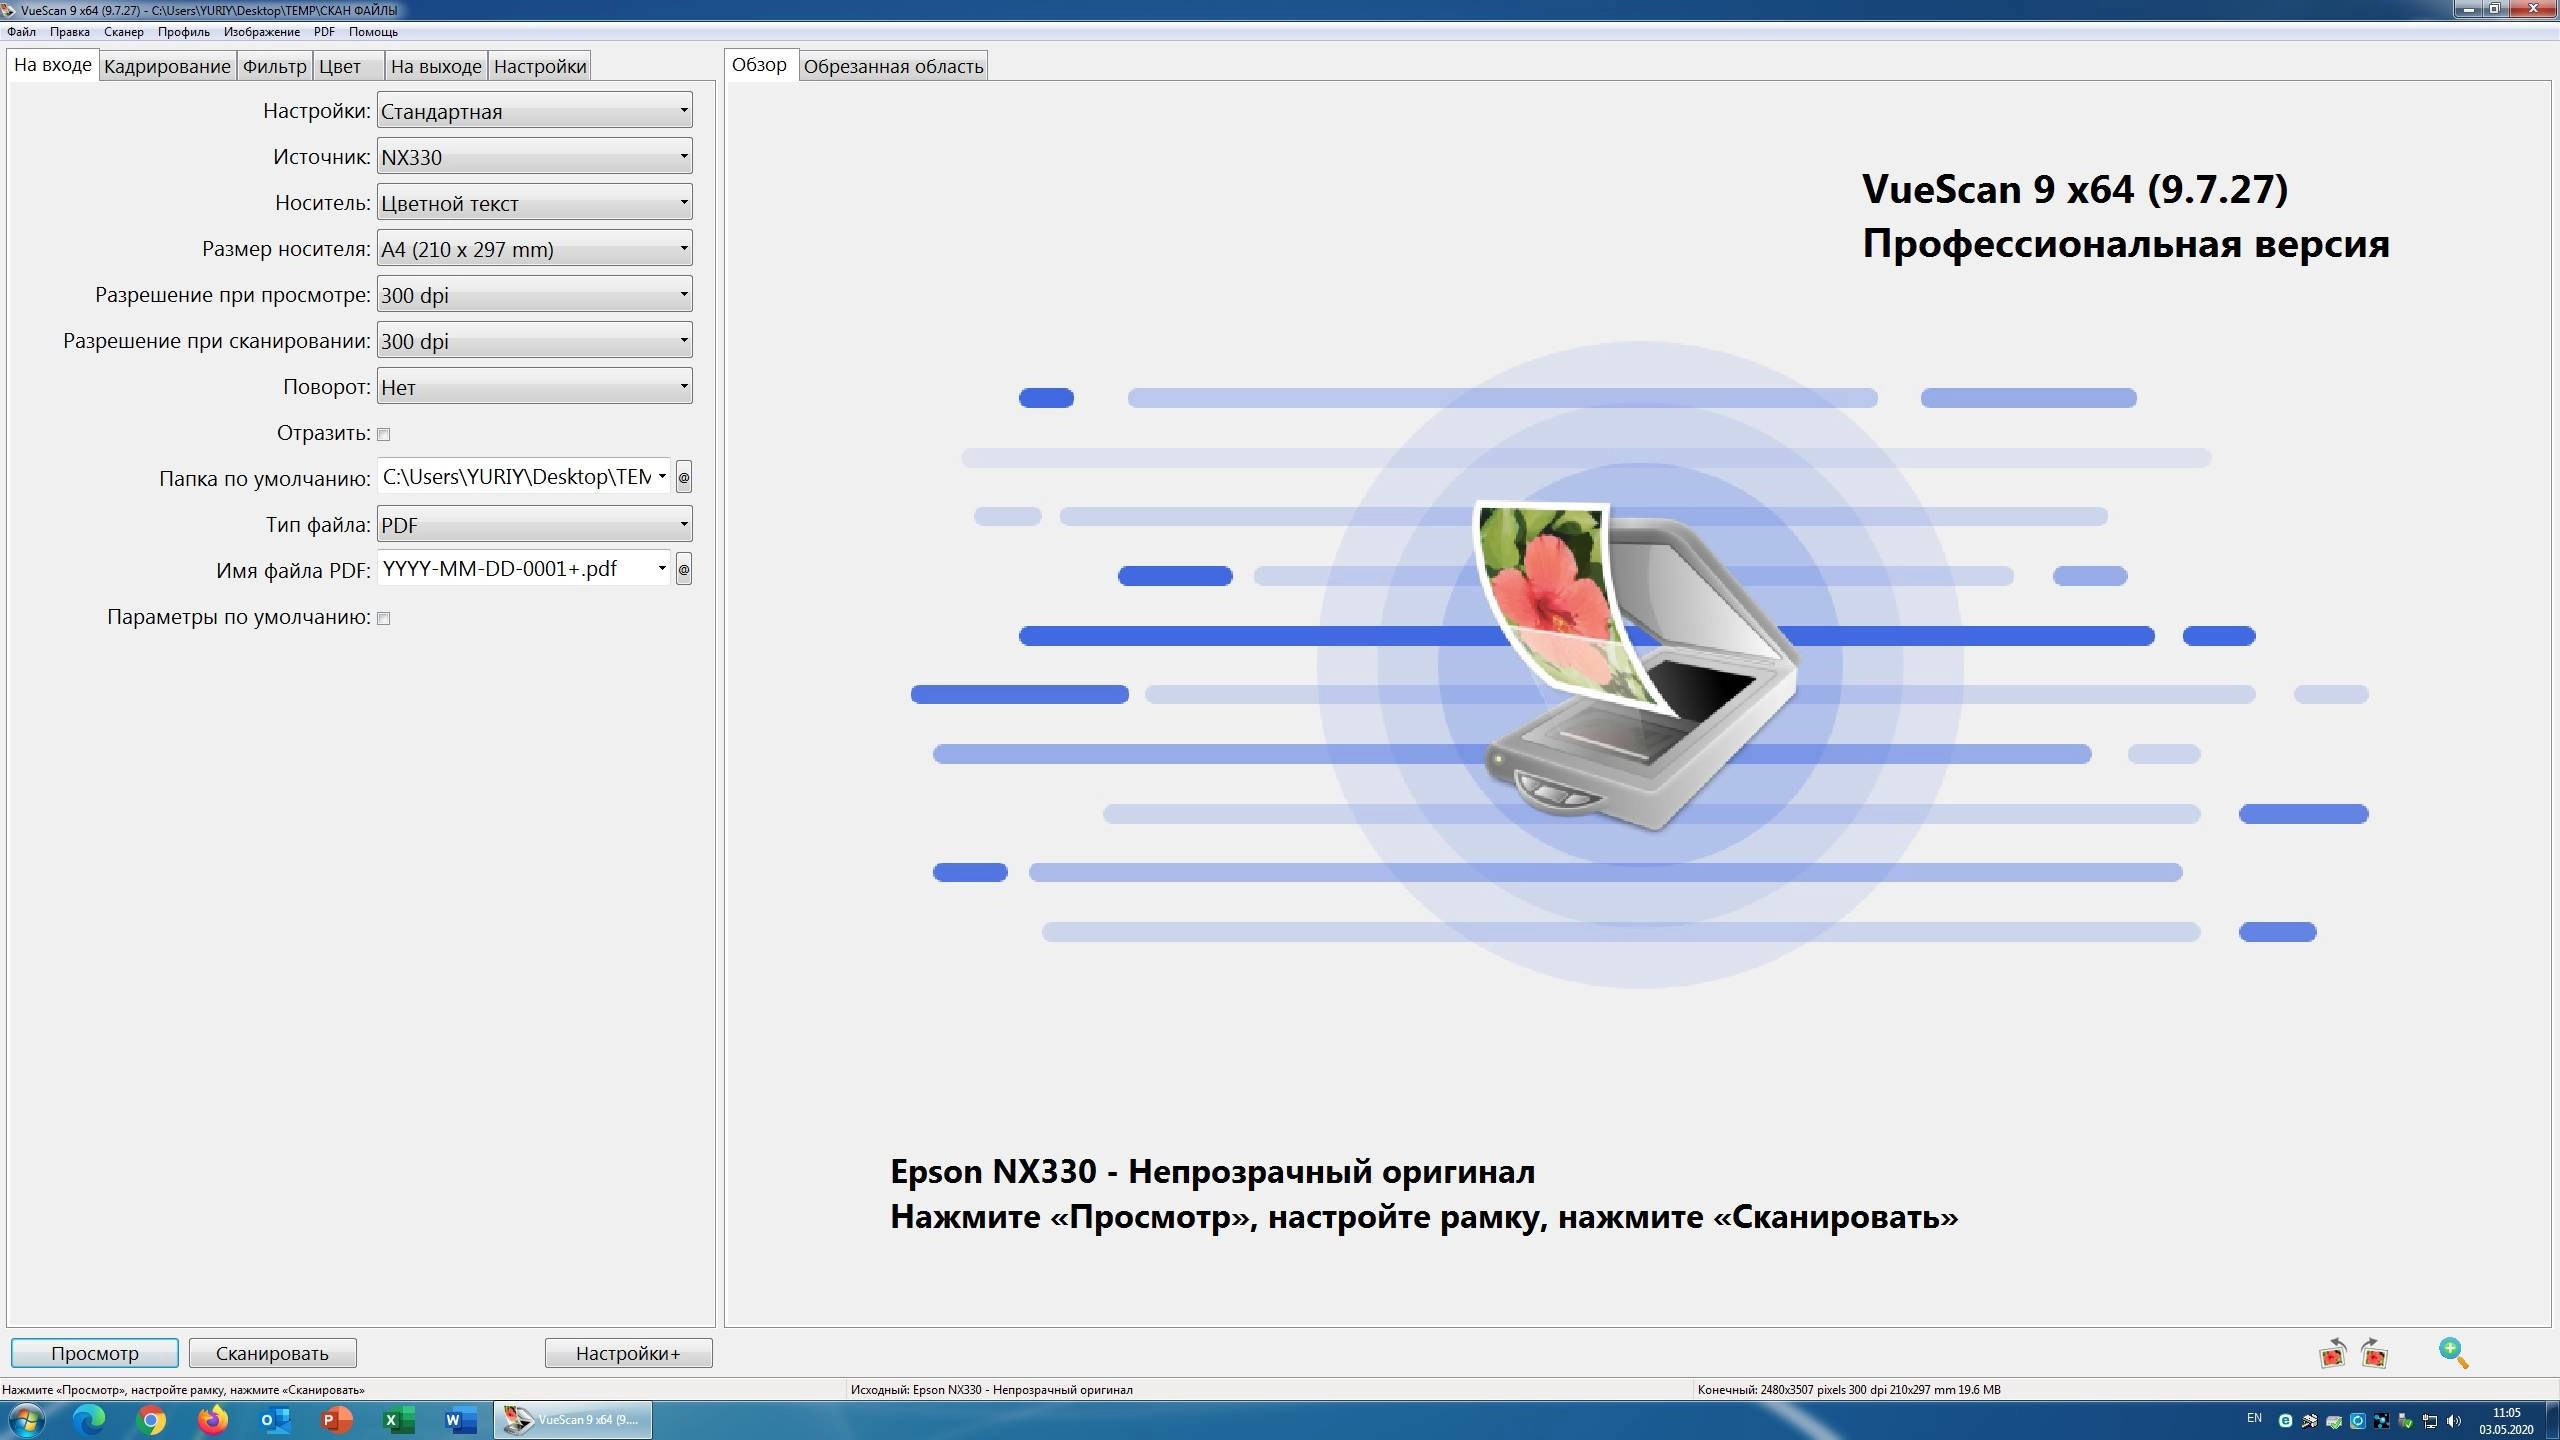
Task: Click the @ button next to PDF file name
Action: (684, 569)
